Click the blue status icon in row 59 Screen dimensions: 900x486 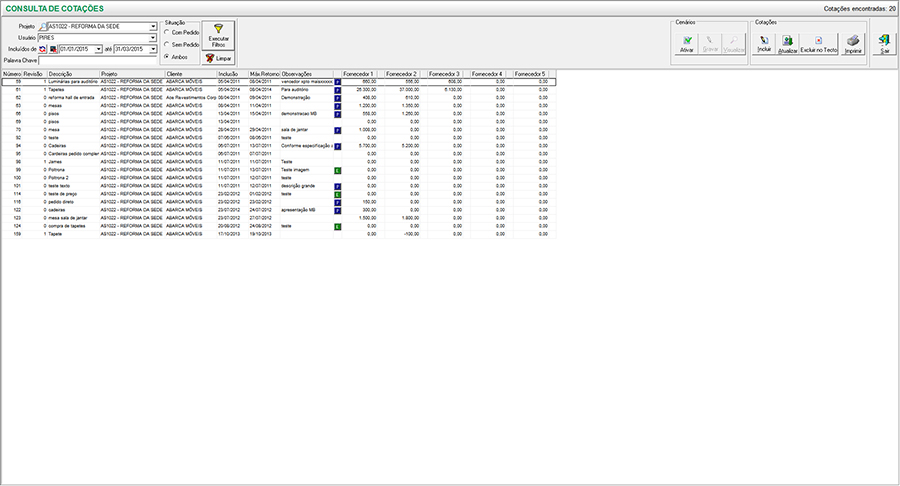point(338,82)
